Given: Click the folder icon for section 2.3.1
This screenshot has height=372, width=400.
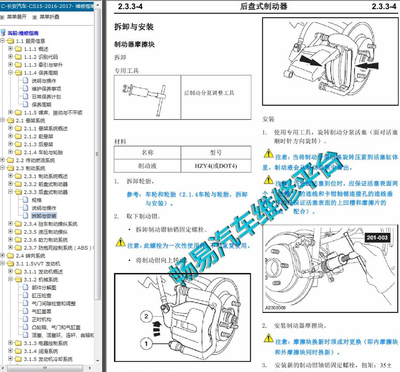Looking at the screenshot, I should coord(18,176).
